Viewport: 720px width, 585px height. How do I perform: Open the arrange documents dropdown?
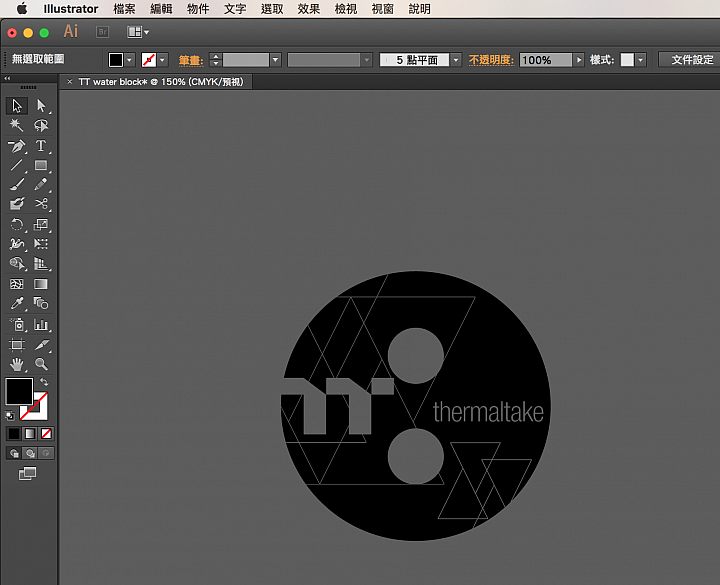tap(138, 32)
